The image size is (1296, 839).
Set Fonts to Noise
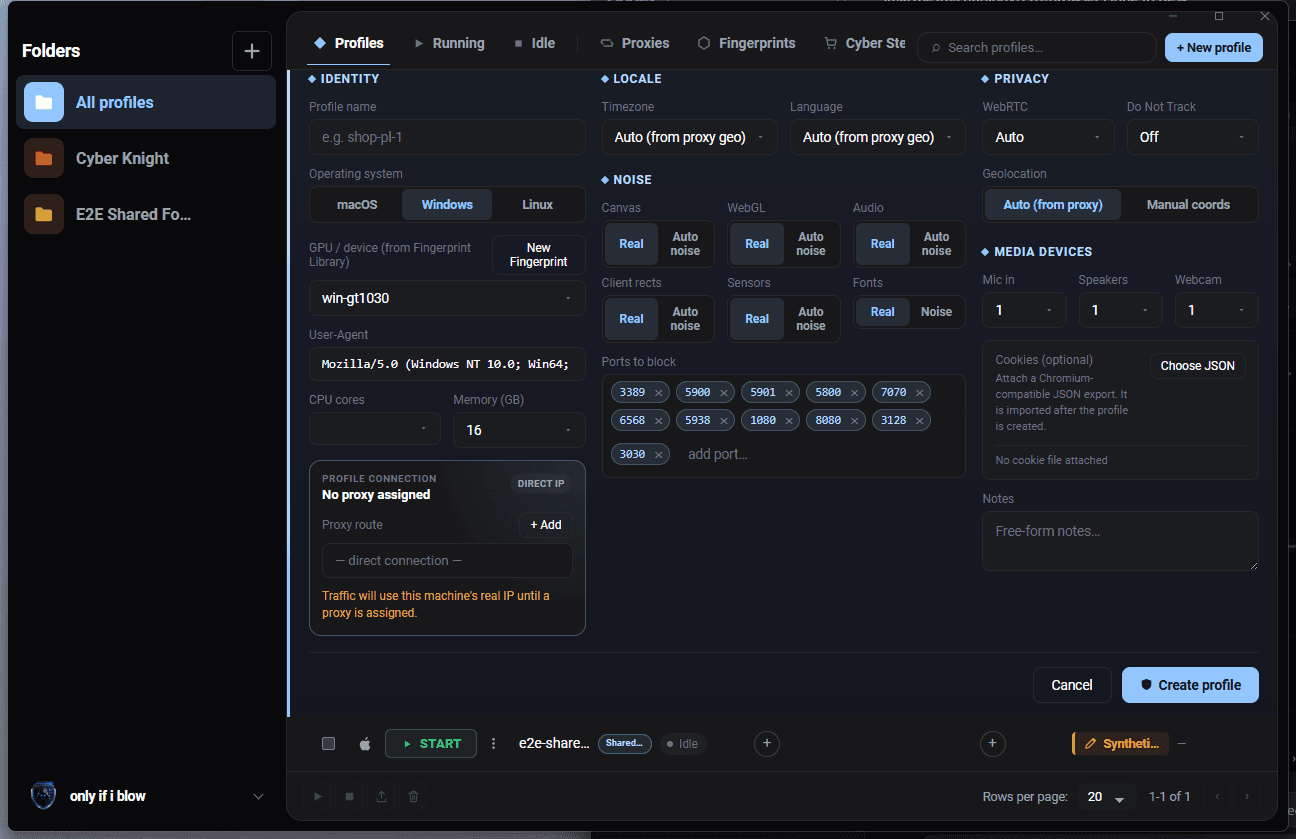(936, 312)
